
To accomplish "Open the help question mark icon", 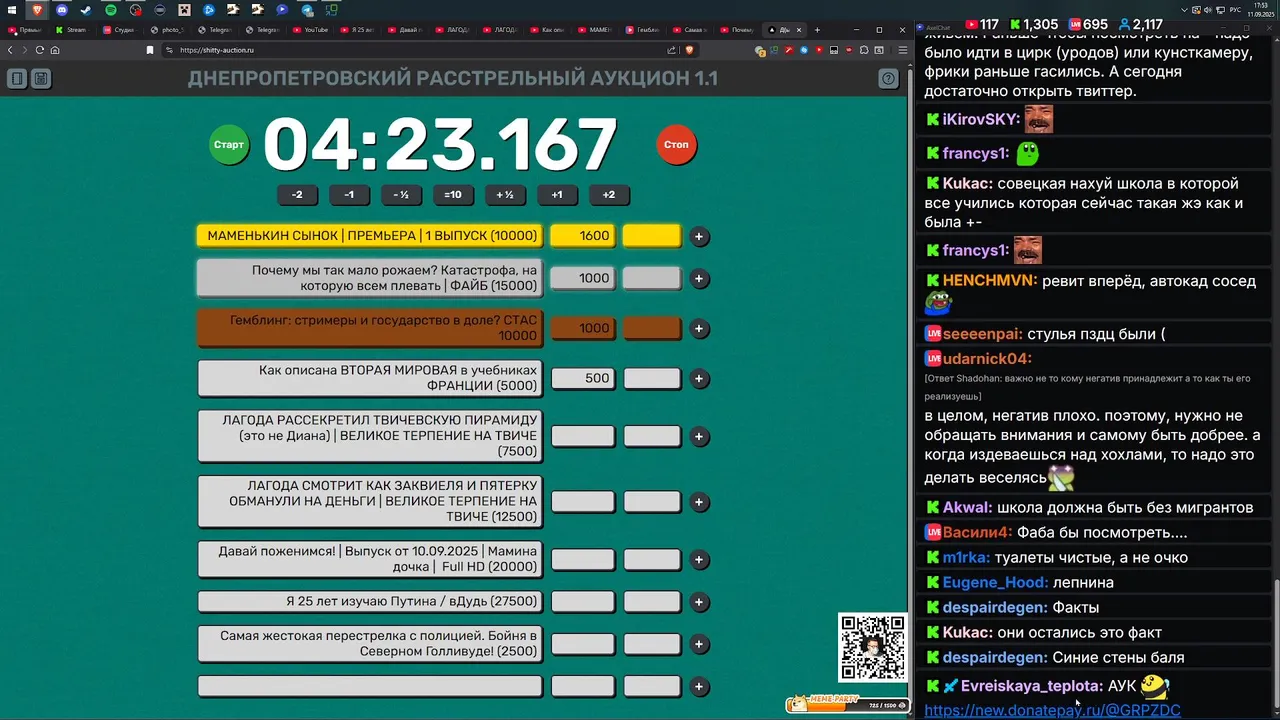I will click(888, 78).
